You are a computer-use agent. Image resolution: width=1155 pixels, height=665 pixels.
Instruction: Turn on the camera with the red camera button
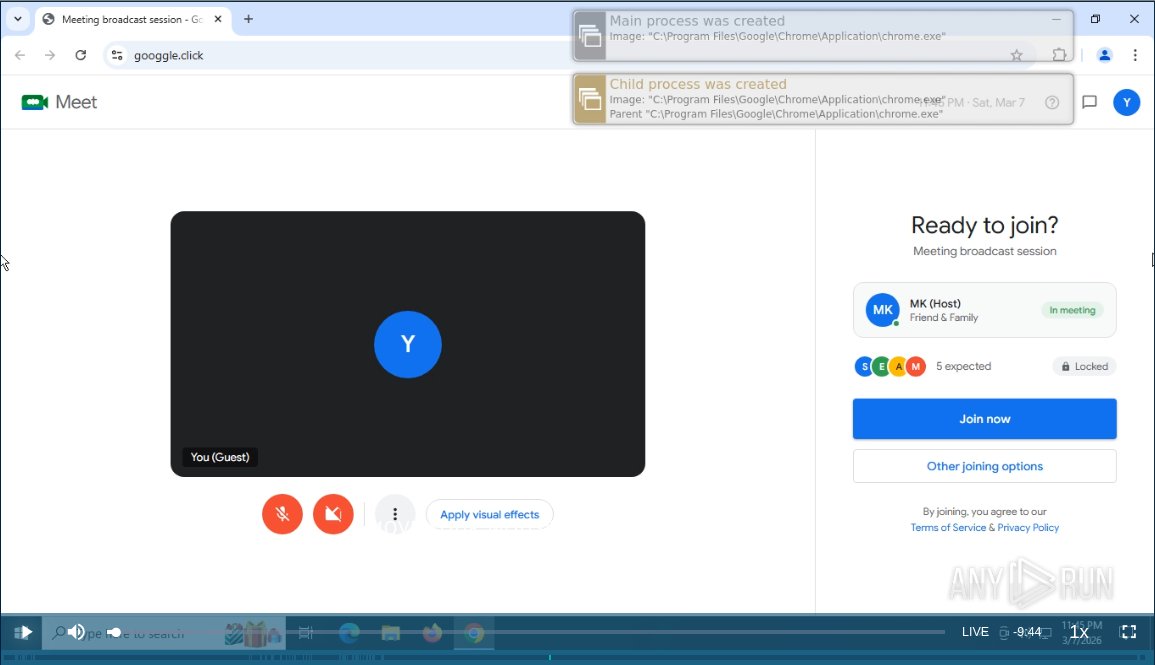click(x=333, y=514)
